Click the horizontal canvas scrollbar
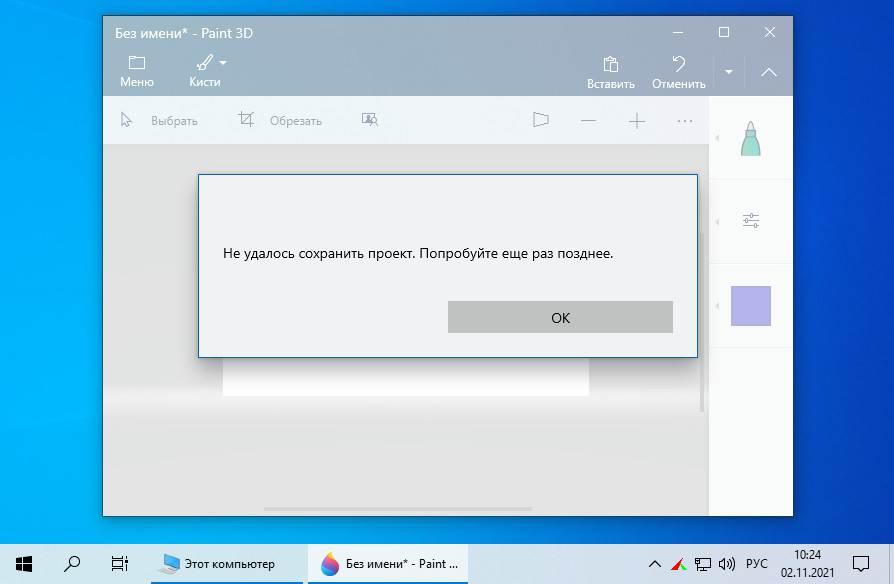The height and width of the screenshot is (584, 894). coord(397,509)
